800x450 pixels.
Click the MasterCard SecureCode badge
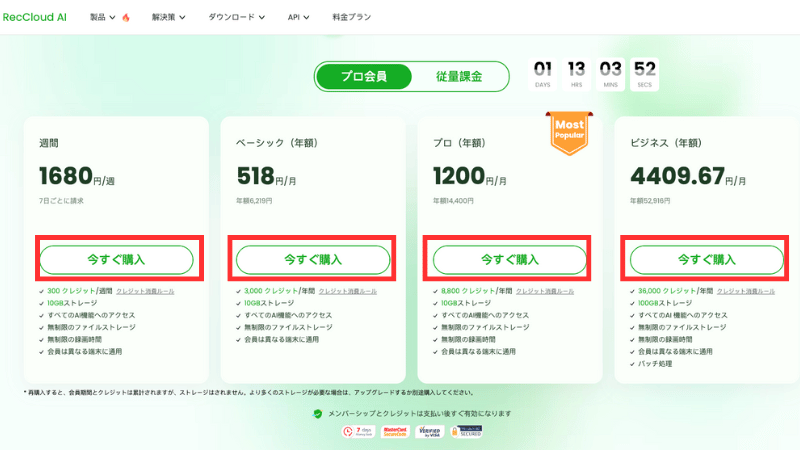(395, 432)
